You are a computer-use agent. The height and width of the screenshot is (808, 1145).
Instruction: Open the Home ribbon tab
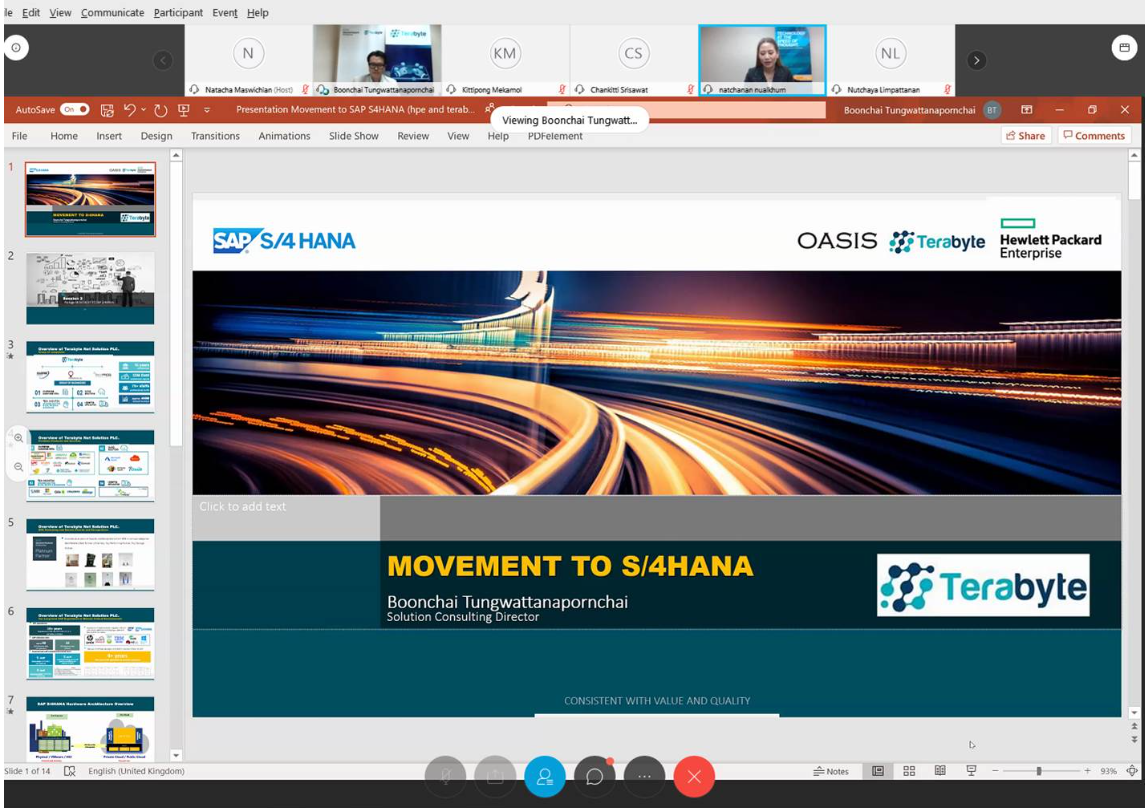(64, 136)
